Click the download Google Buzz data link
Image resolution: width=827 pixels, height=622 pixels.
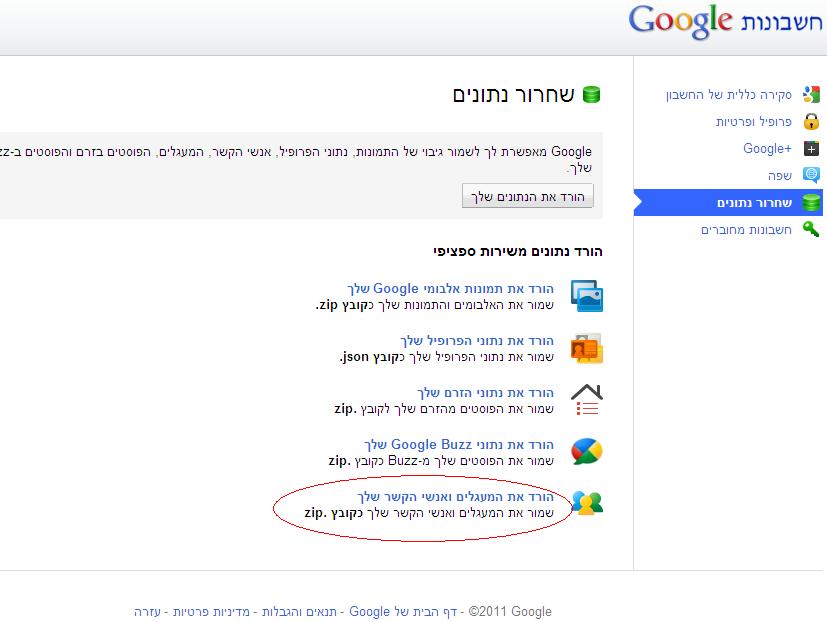tap(459, 445)
